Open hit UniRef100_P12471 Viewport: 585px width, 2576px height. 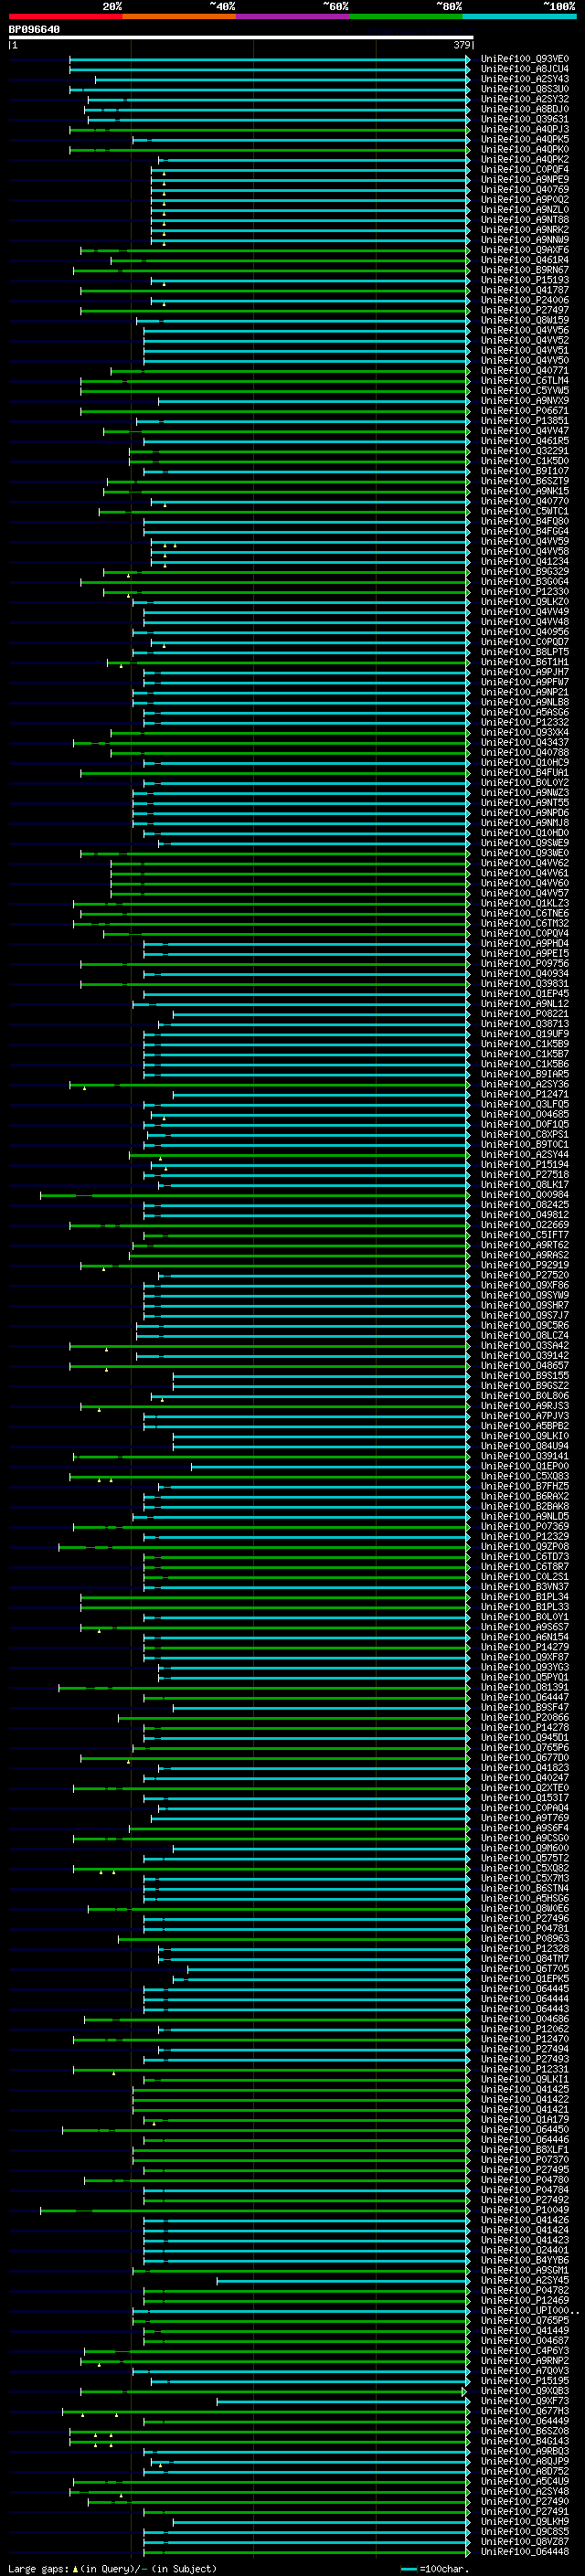[524, 1094]
